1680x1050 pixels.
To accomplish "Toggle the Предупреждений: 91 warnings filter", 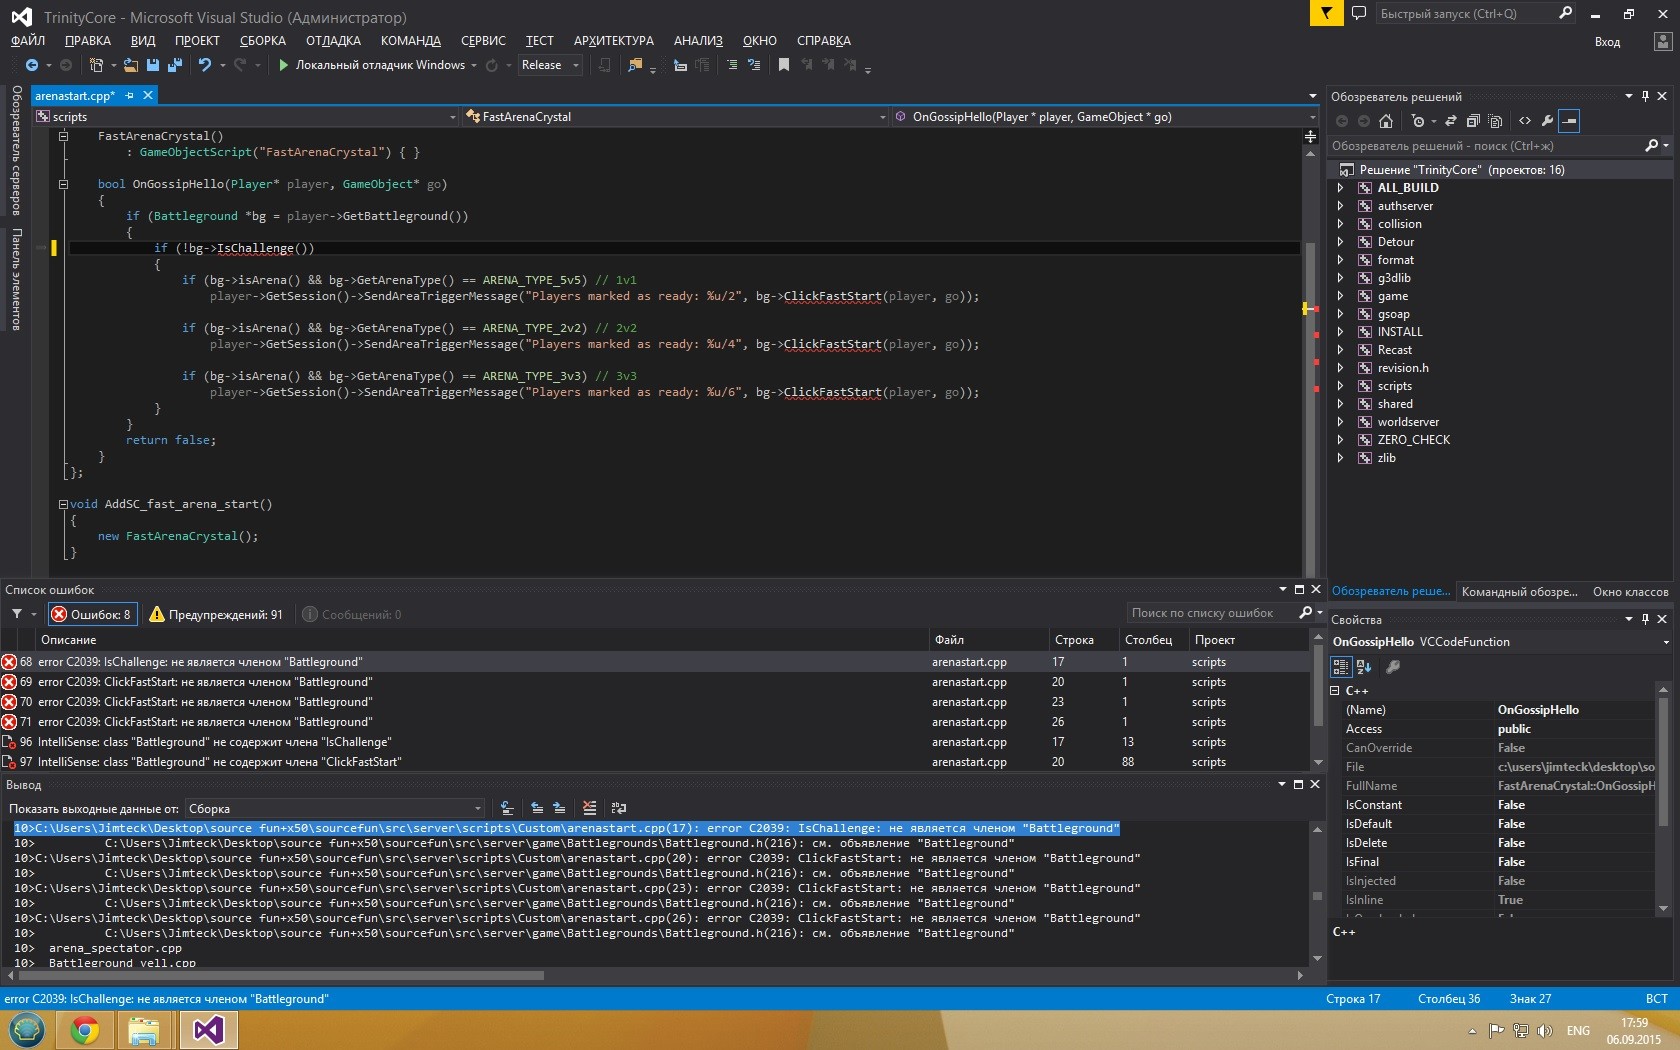I will coord(216,614).
